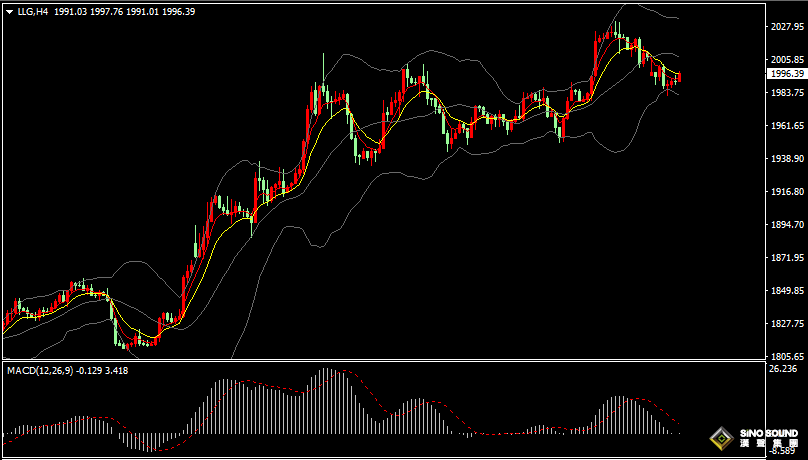
Task: Click the latest red candlestick on chart
Action: pos(678,78)
